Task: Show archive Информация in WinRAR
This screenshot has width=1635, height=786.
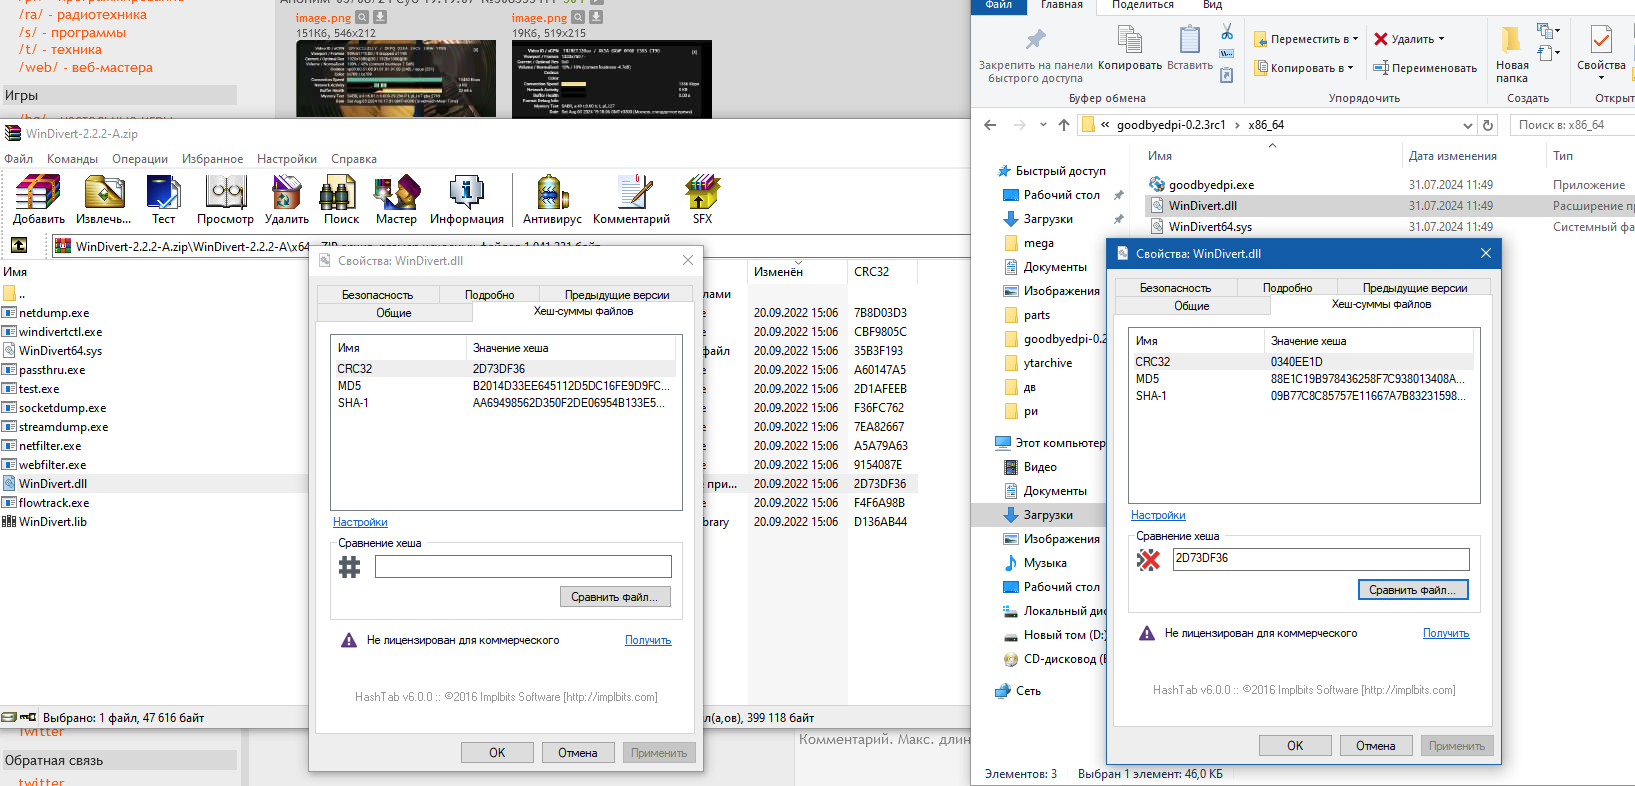Action: pyautogui.click(x=467, y=199)
